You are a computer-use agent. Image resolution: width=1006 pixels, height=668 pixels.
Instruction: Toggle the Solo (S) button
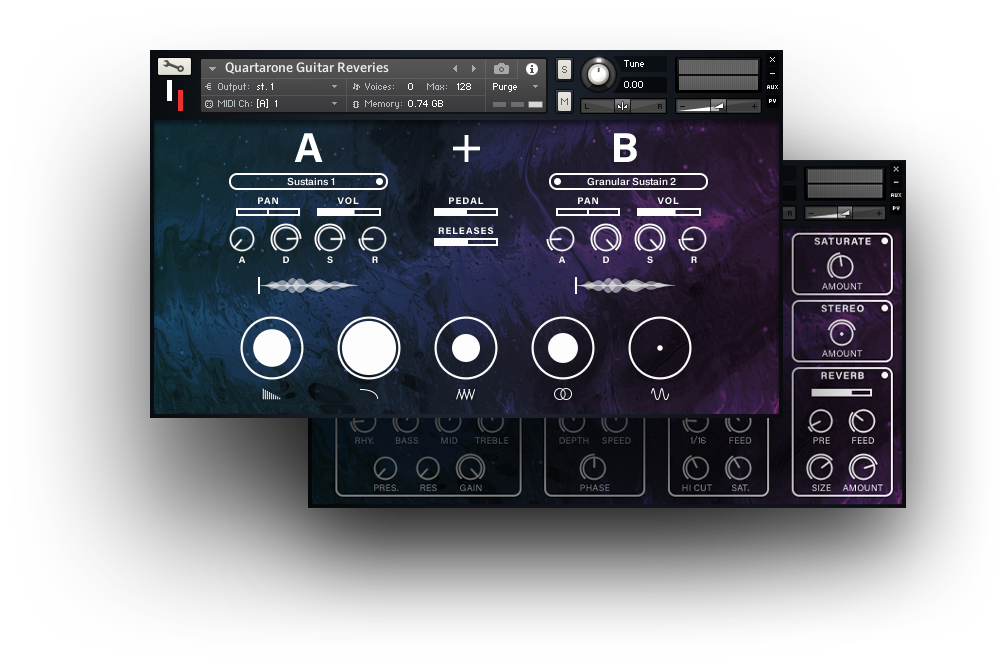click(564, 69)
